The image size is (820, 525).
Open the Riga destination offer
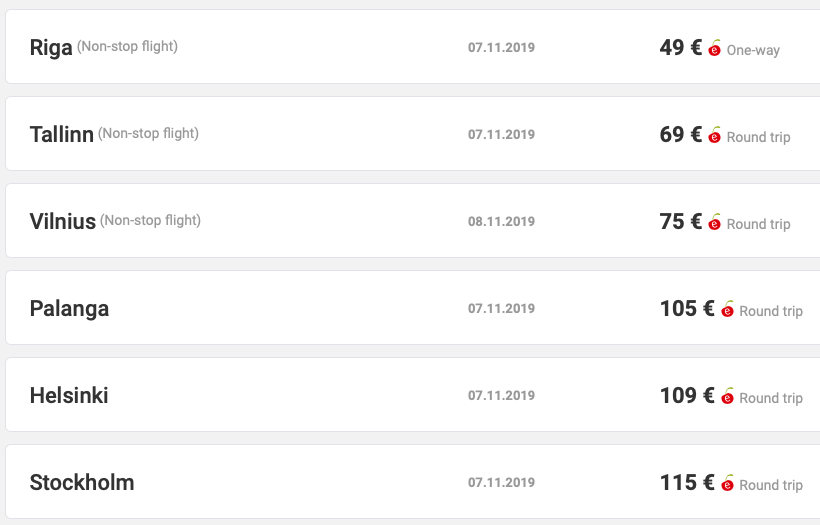413,47
